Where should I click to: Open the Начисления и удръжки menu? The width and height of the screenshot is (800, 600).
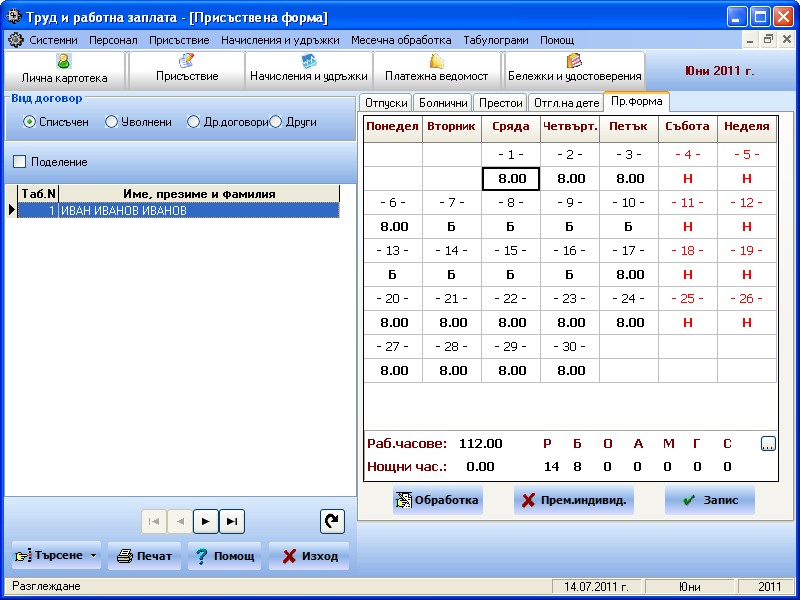(x=280, y=40)
